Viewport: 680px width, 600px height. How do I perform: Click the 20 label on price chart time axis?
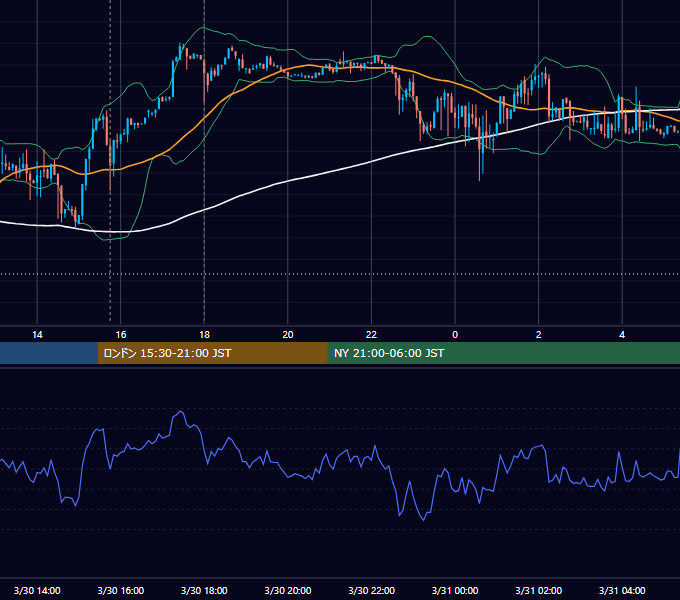(x=288, y=335)
